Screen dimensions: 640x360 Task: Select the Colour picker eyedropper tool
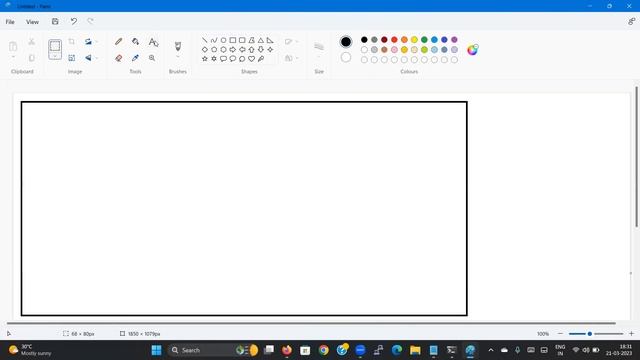(136, 58)
